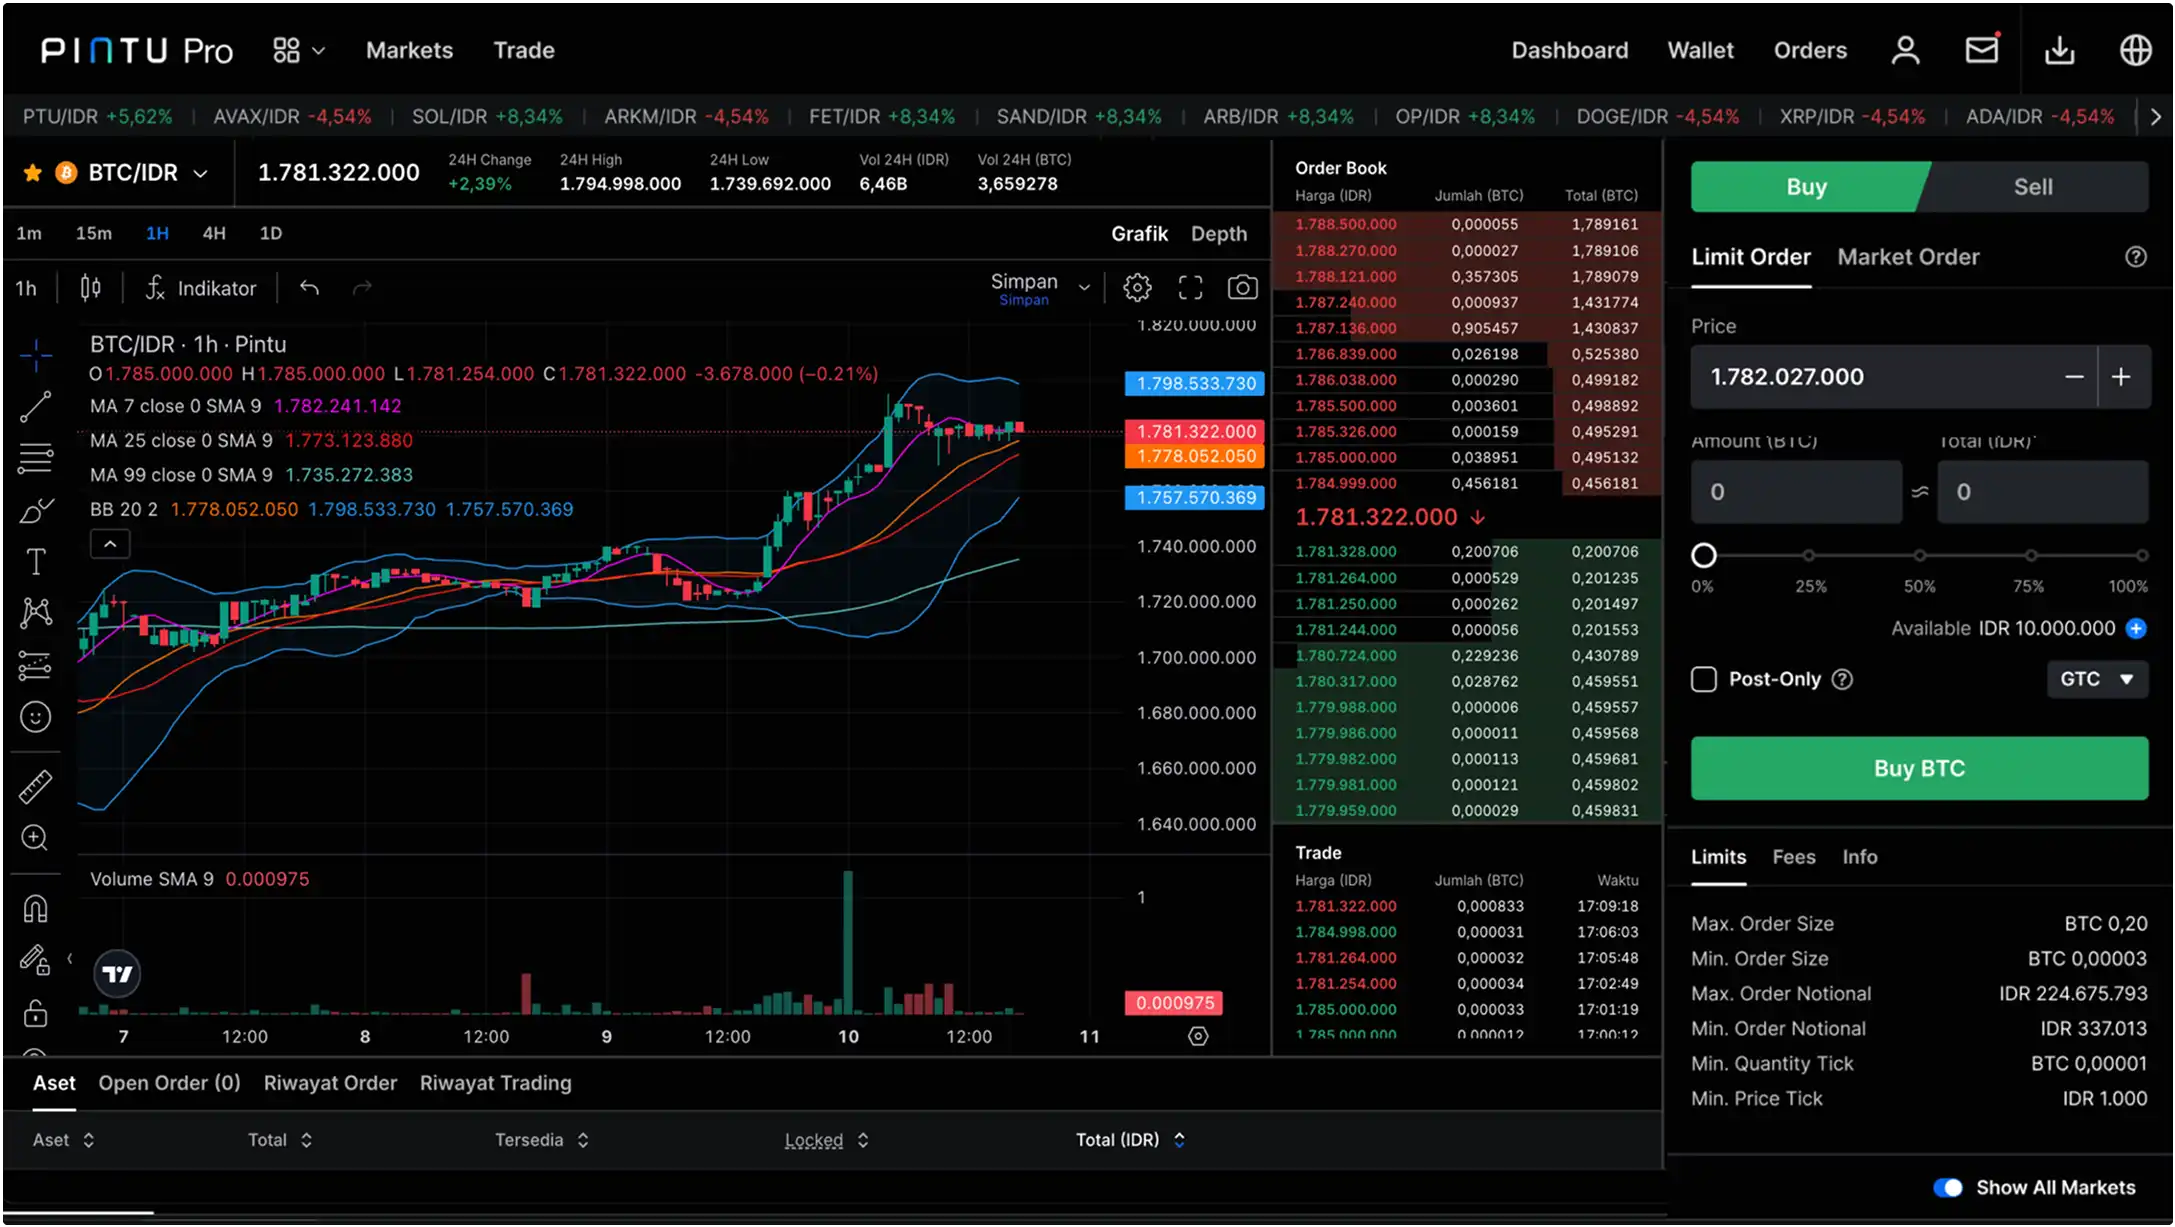The image size is (2175, 1227).
Task: Select the crosshair cursor tool
Action: (36, 354)
